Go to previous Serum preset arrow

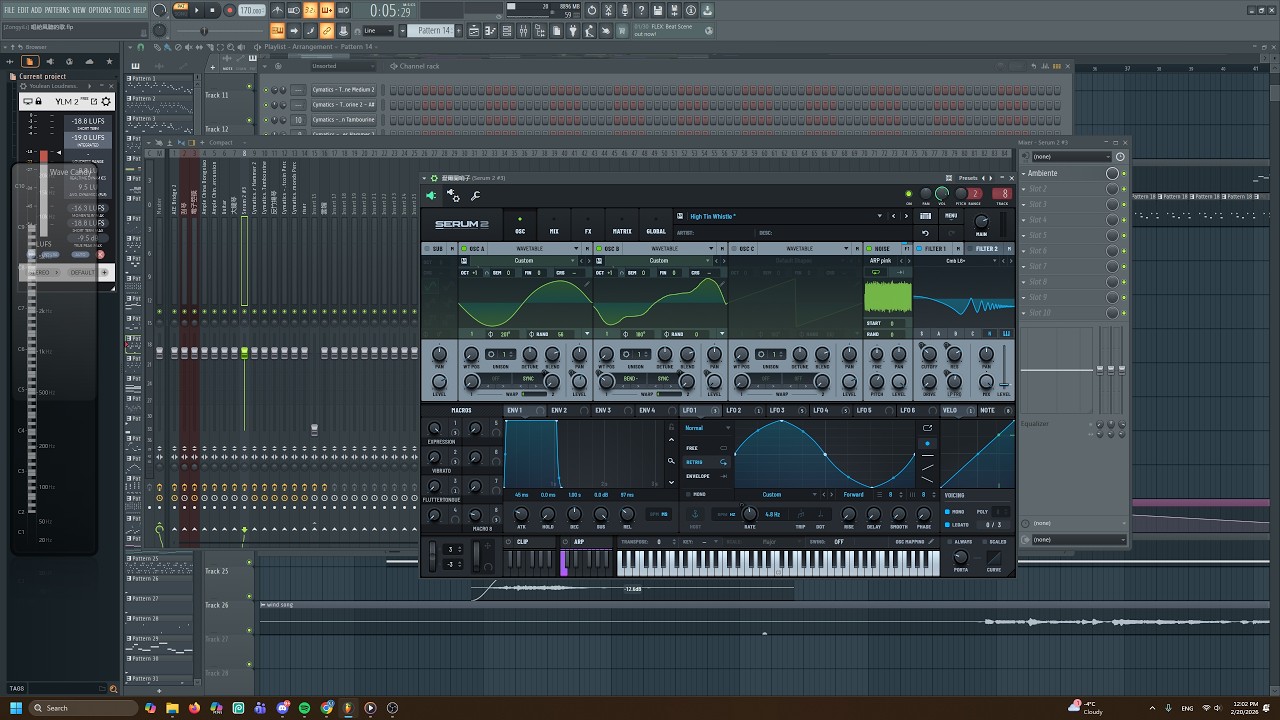(894, 216)
